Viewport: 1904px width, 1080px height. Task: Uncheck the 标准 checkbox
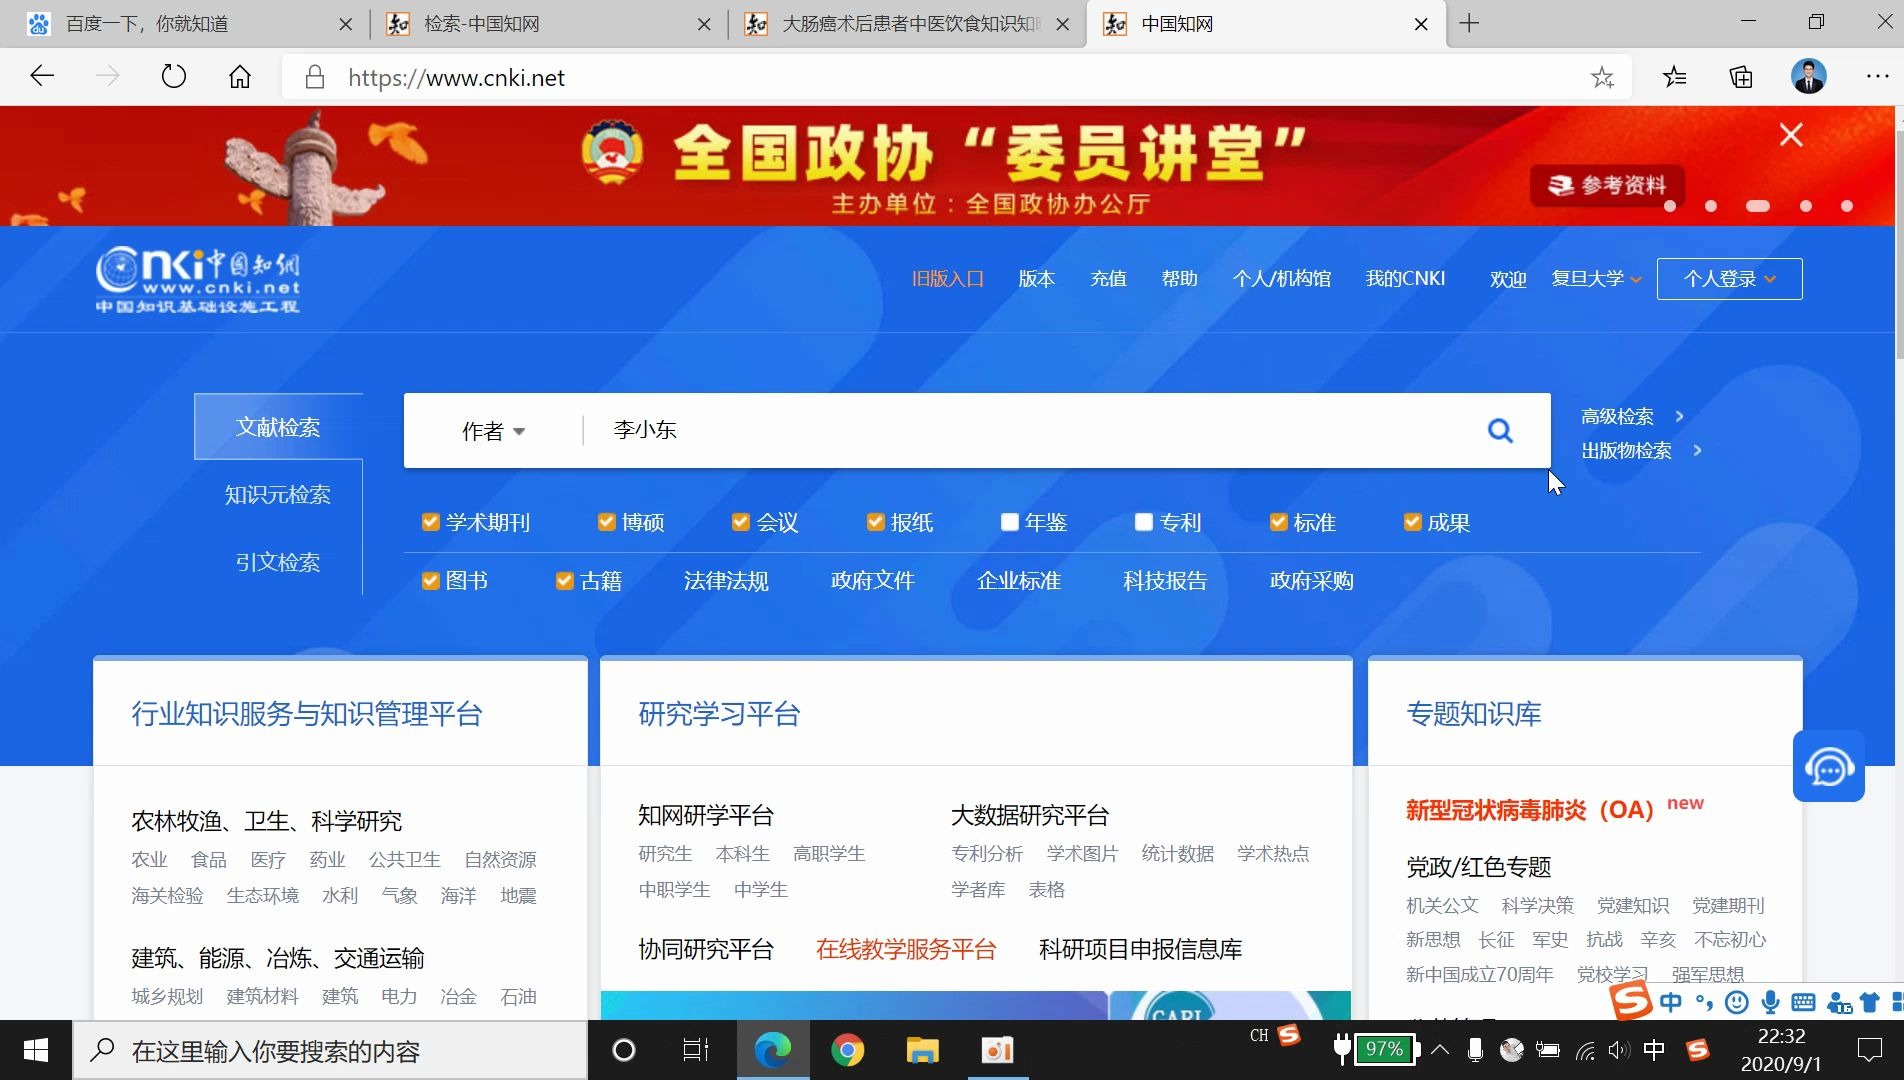pyautogui.click(x=1278, y=522)
